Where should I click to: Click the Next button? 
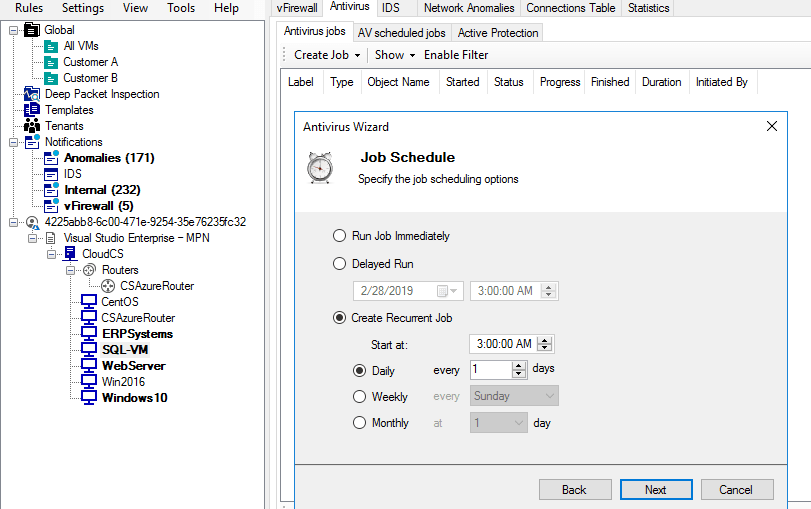coord(656,489)
